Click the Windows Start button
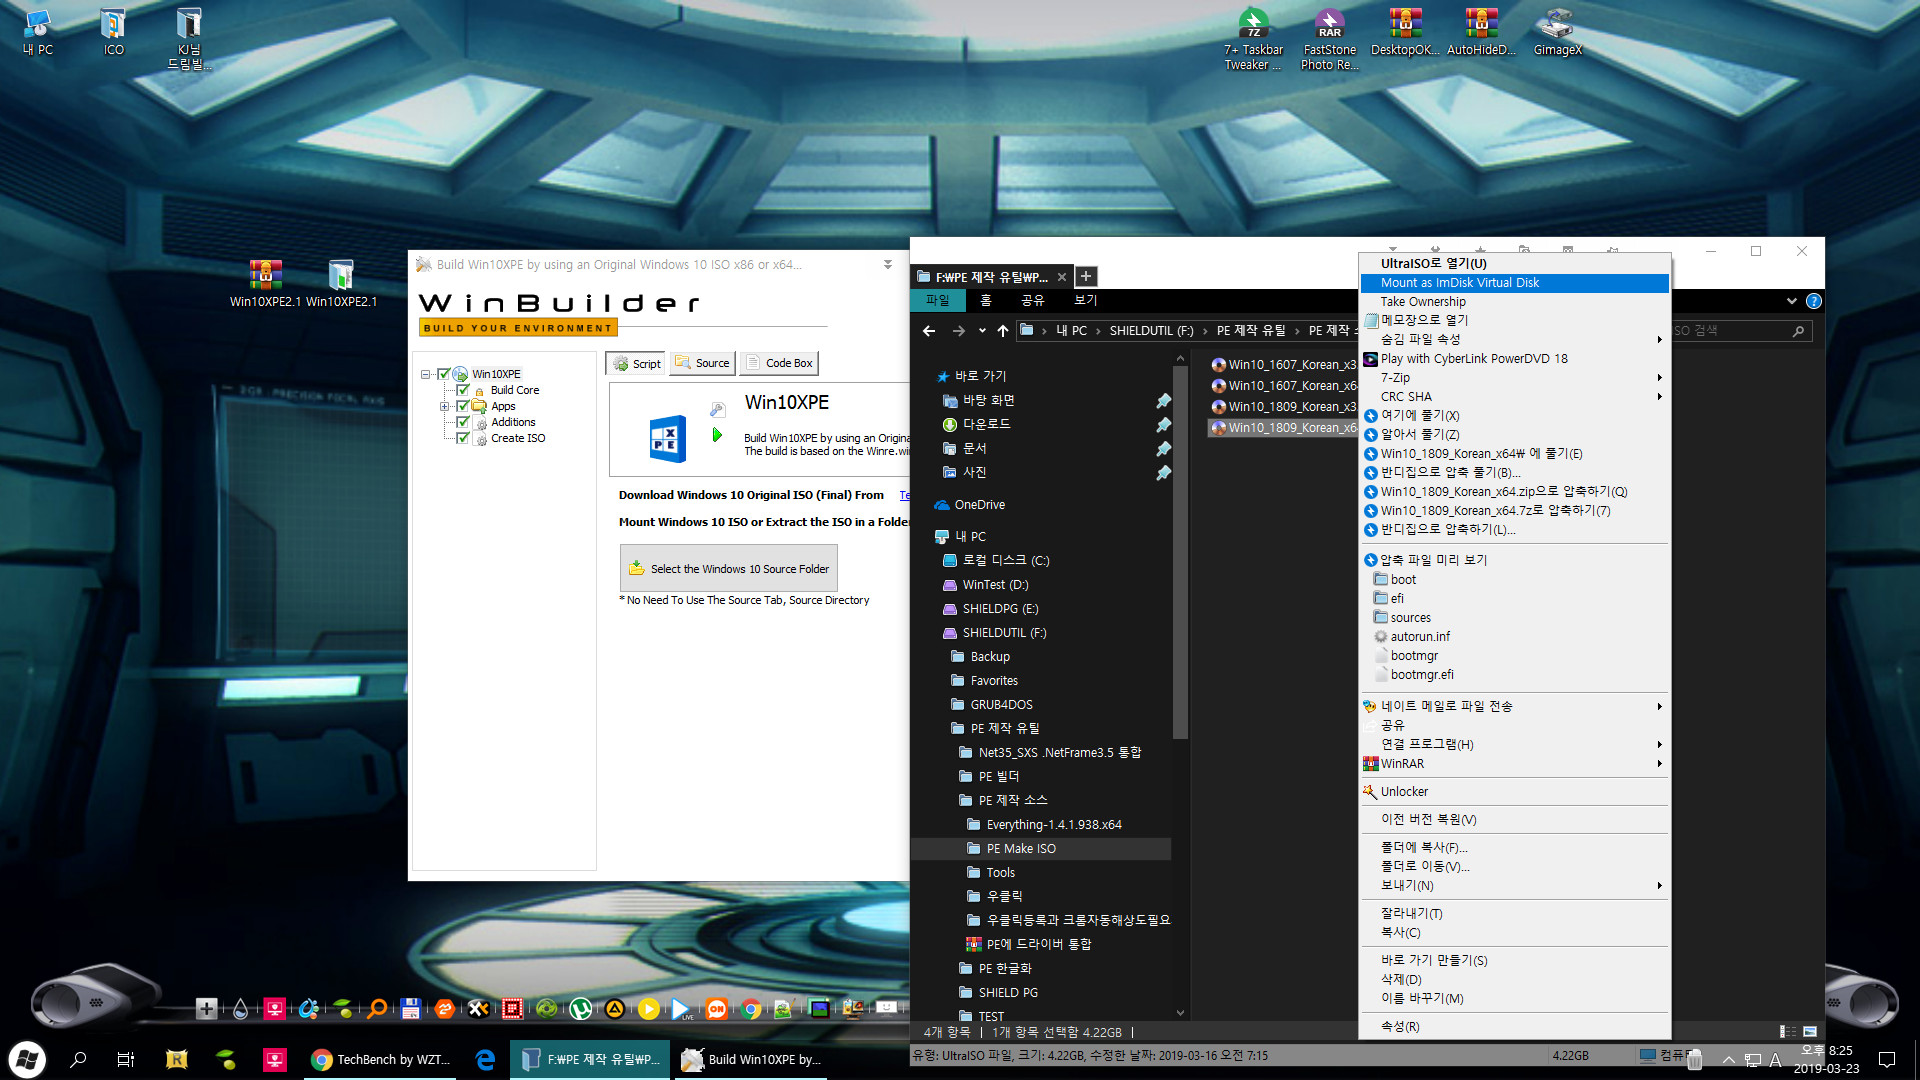Screen dimensions: 1920x1080 27,1059
